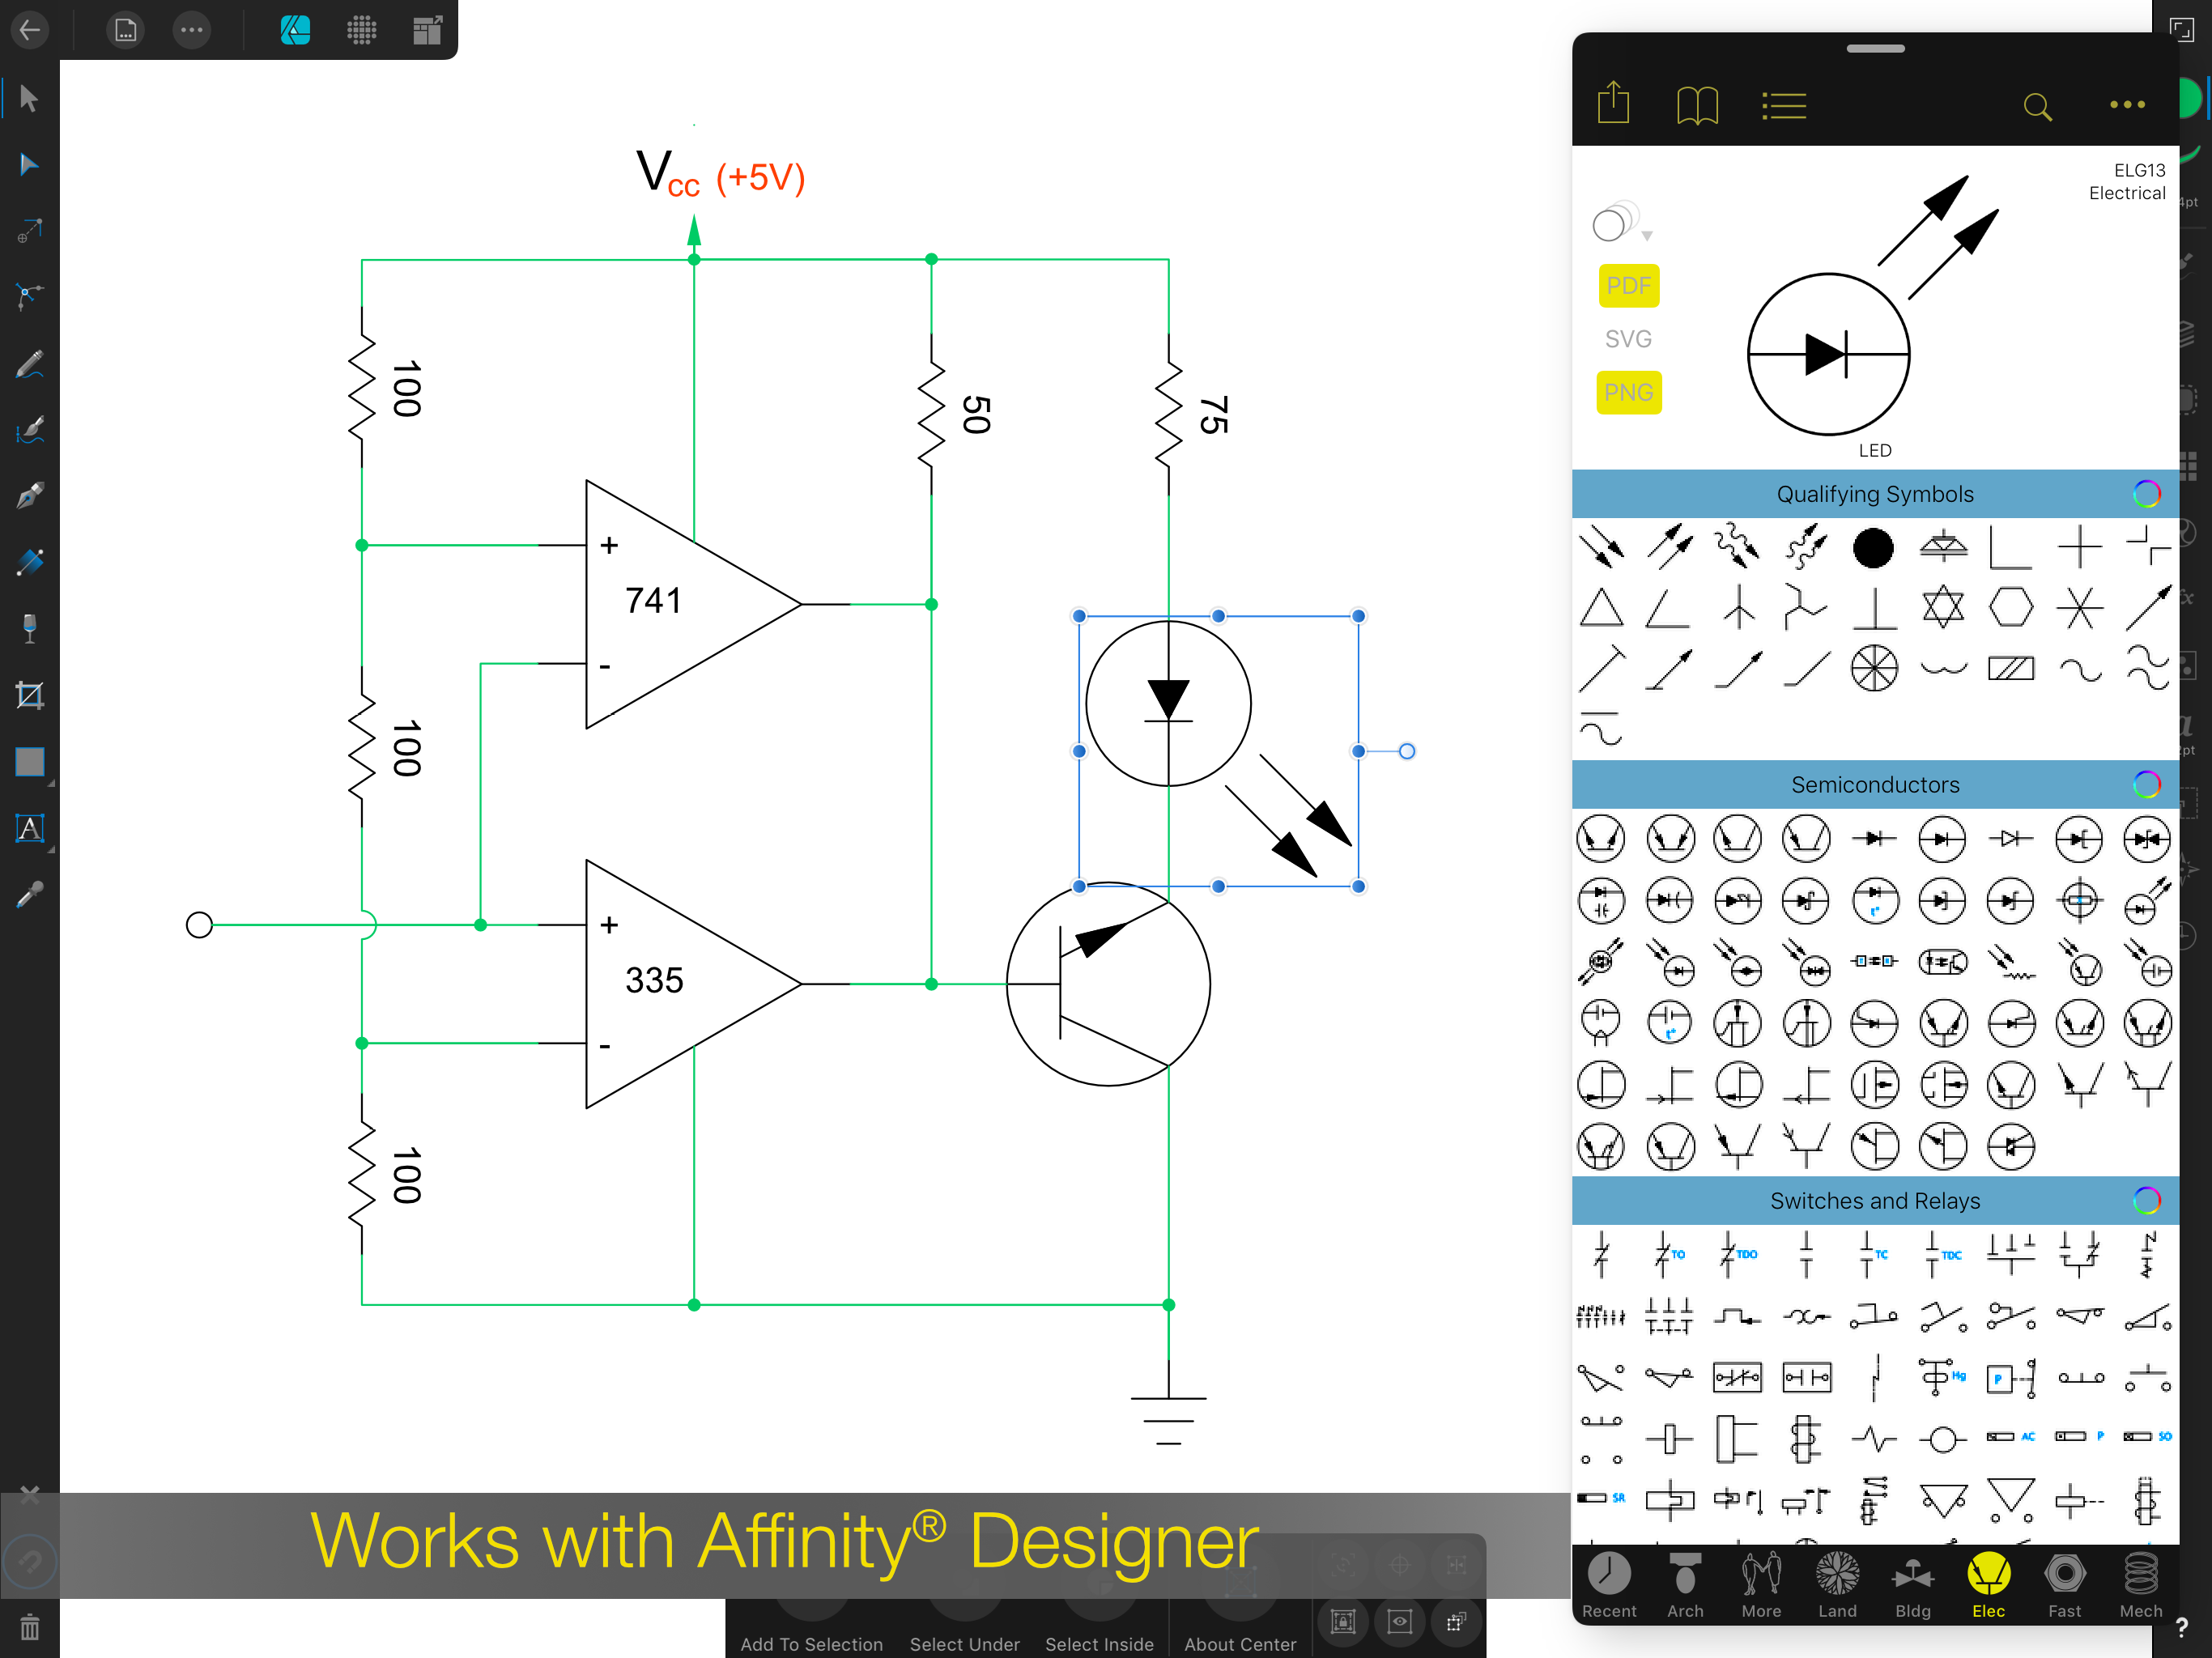The image size is (2212, 1658).
Task: Click the Semiconductors color wheel
Action: (2146, 785)
